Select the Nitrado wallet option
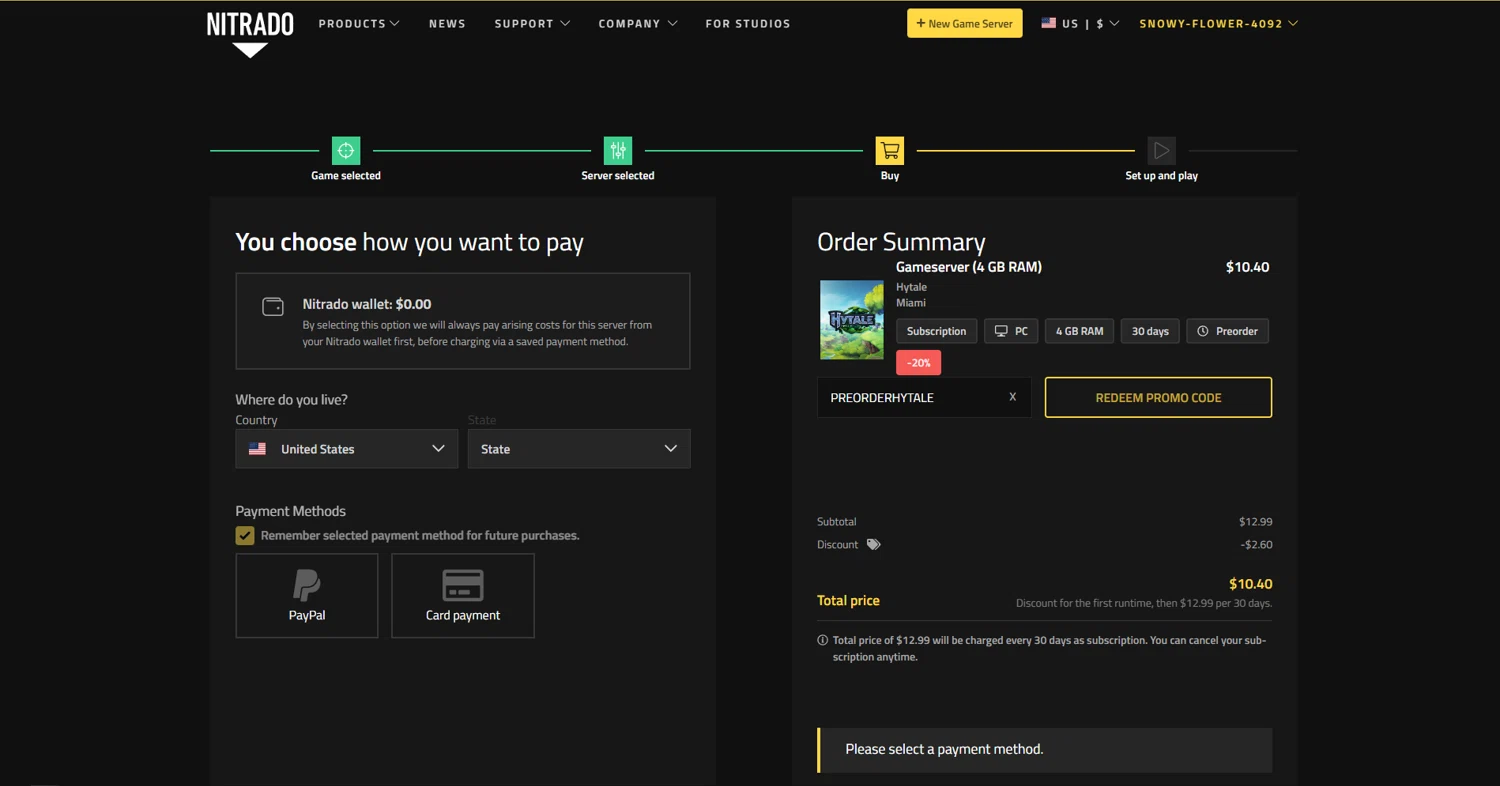This screenshot has height=786, width=1500. coord(463,321)
